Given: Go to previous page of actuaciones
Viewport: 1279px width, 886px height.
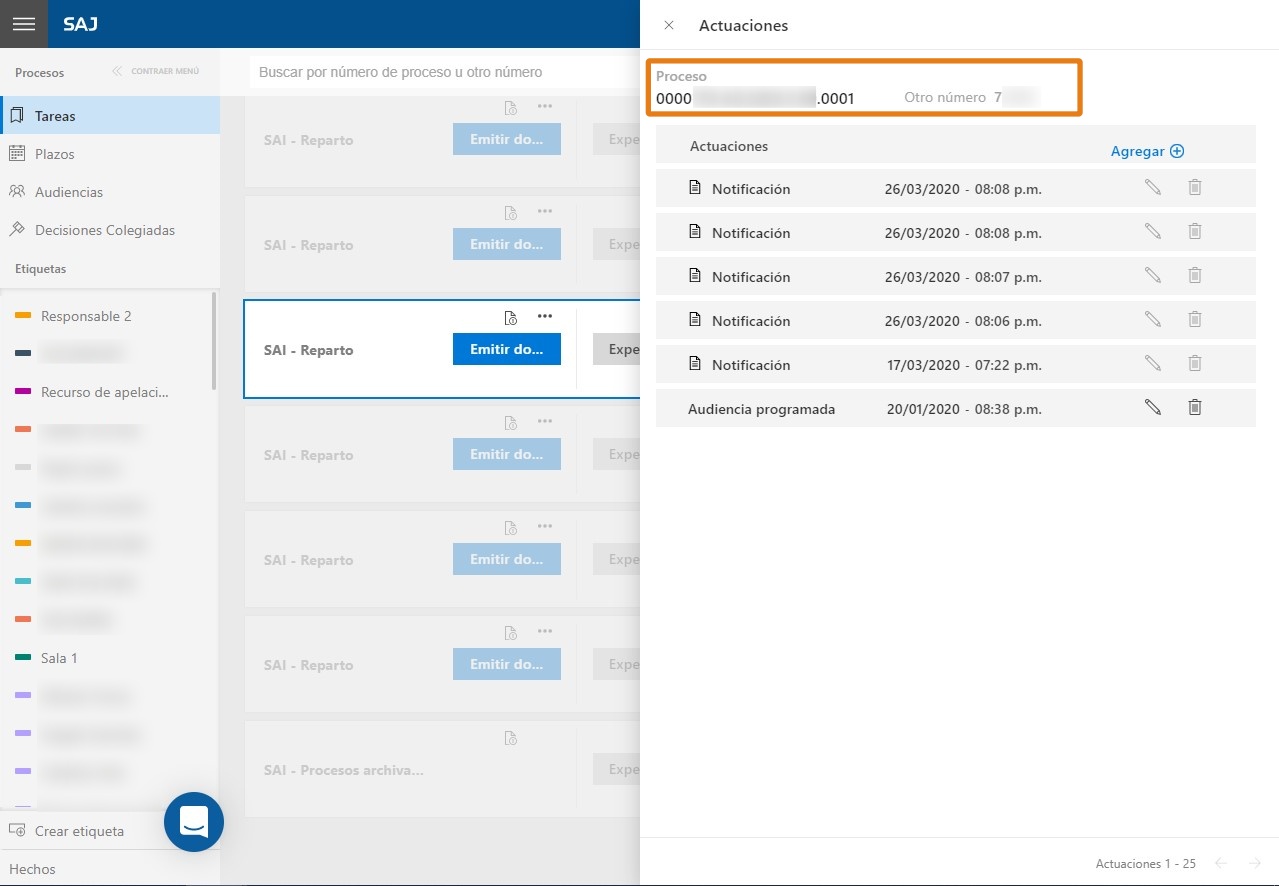Looking at the screenshot, I should (x=1220, y=863).
